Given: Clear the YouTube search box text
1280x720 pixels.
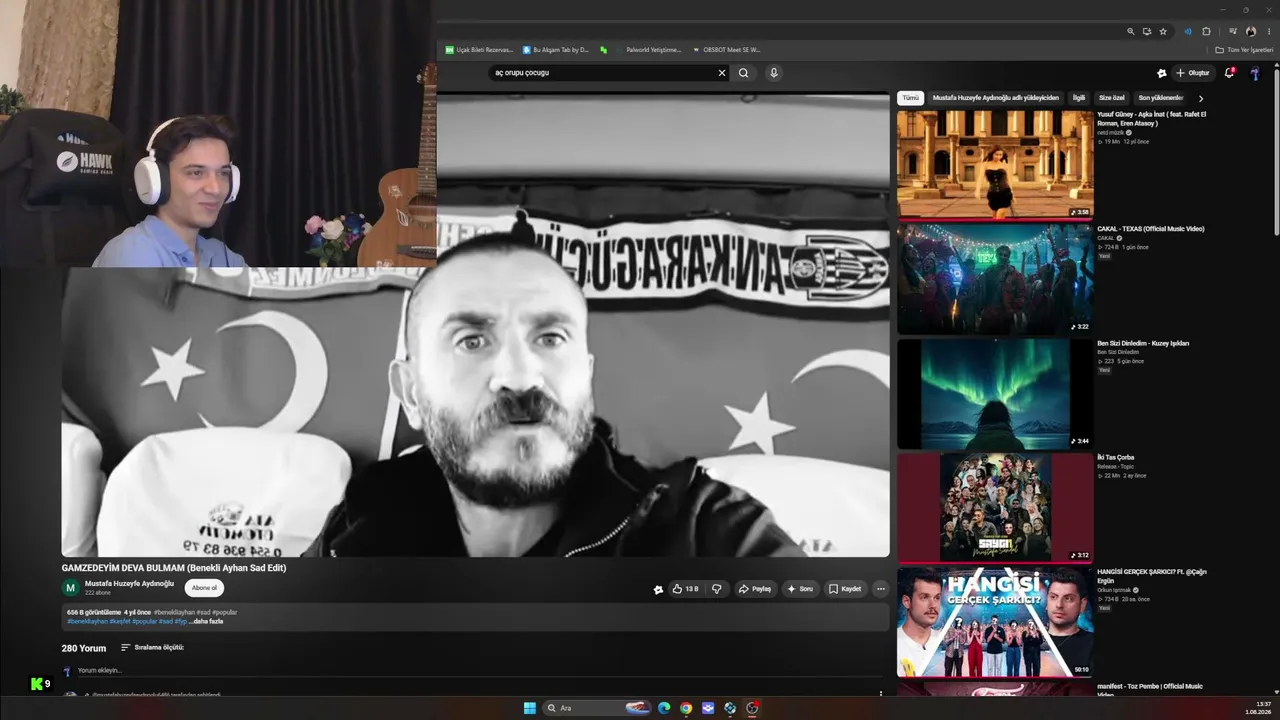Looking at the screenshot, I should coord(722,73).
